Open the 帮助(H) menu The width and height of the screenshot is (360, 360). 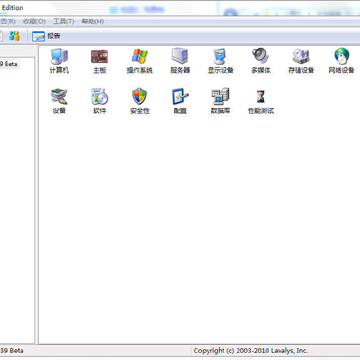click(x=93, y=22)
